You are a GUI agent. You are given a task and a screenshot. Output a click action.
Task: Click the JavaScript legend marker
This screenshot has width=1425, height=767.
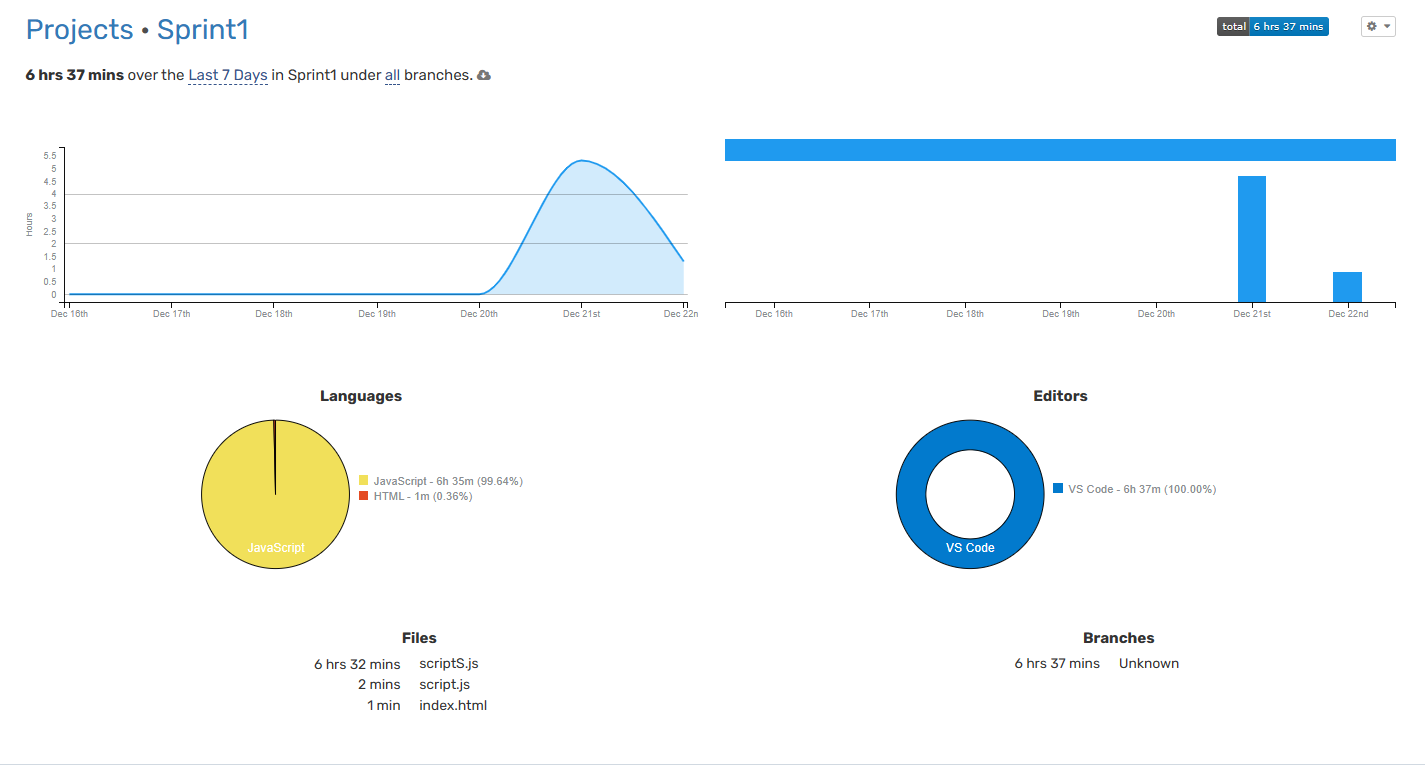[364, 480]
